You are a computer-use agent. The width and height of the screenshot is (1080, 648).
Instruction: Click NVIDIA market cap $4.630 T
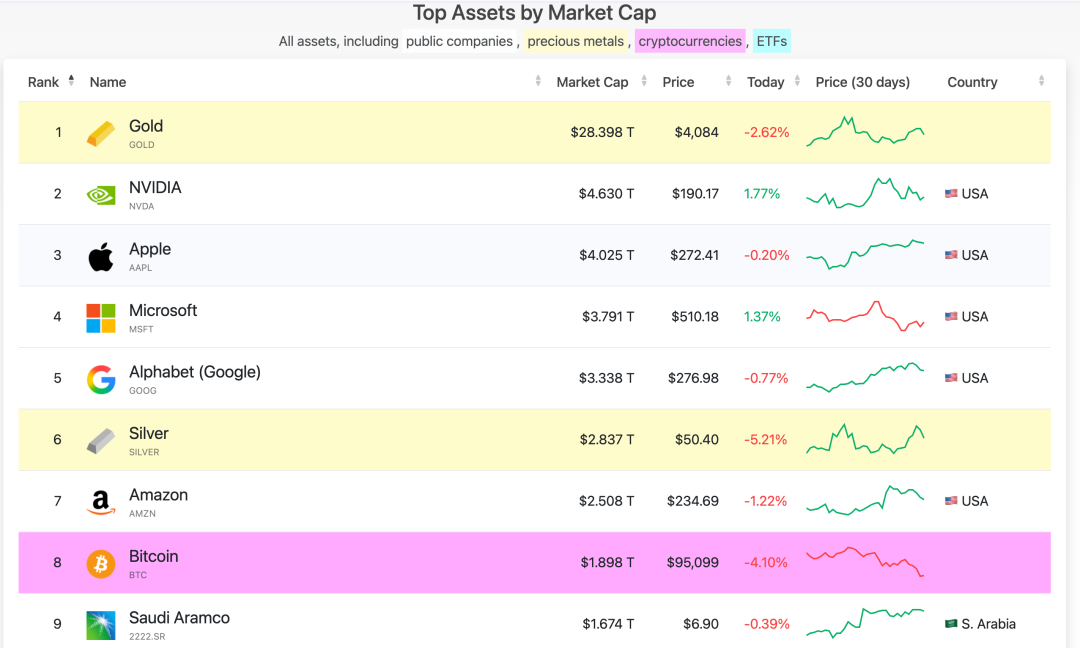point(606,194)
